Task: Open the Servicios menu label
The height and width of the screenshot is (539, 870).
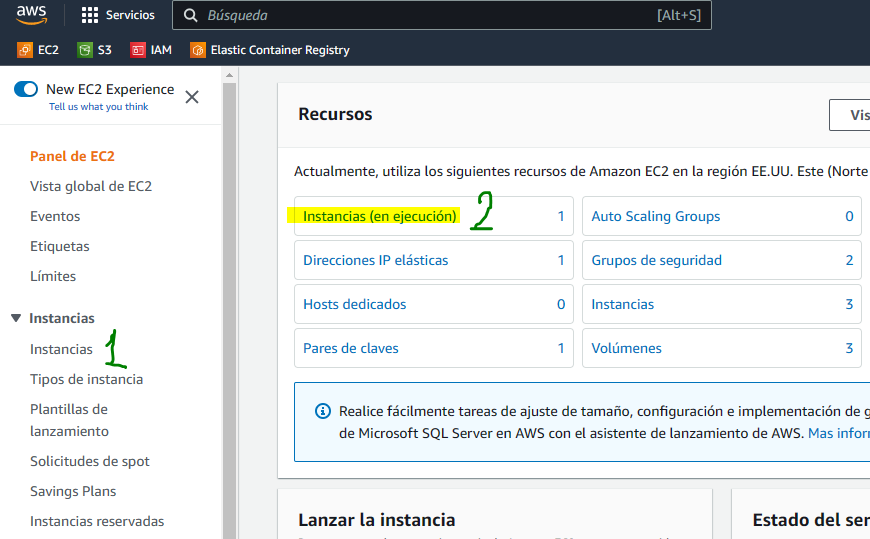Action: (130, 15)
